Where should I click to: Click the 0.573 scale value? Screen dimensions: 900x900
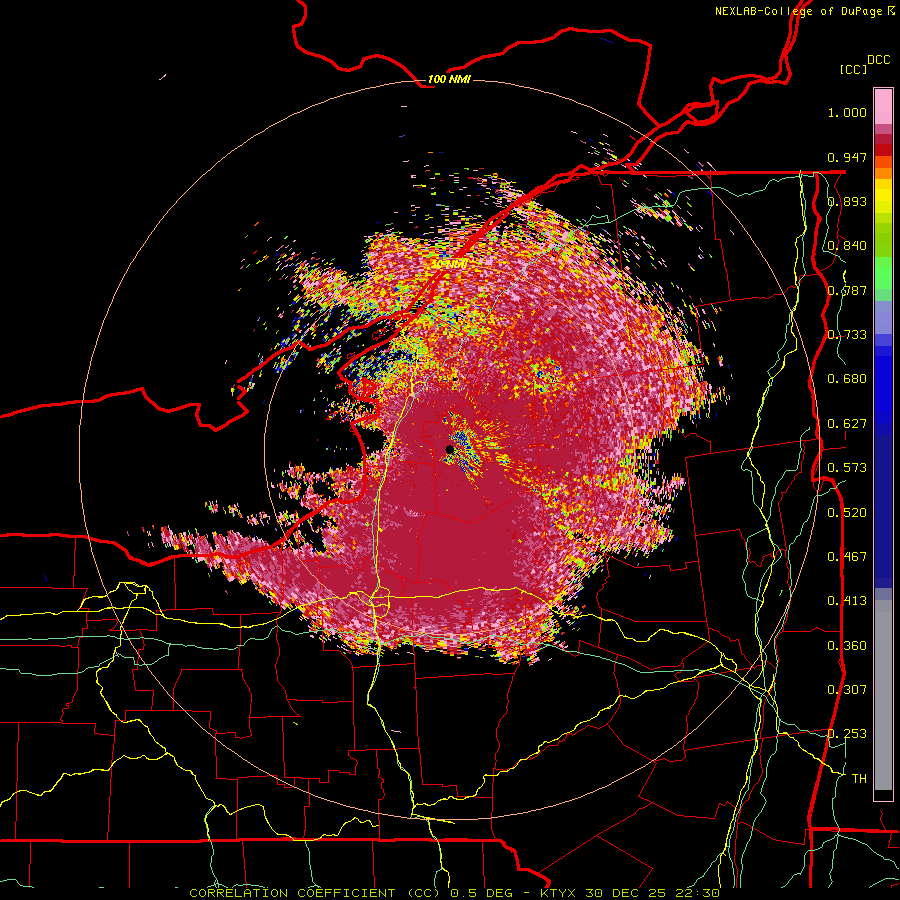(x=847, y=468)
